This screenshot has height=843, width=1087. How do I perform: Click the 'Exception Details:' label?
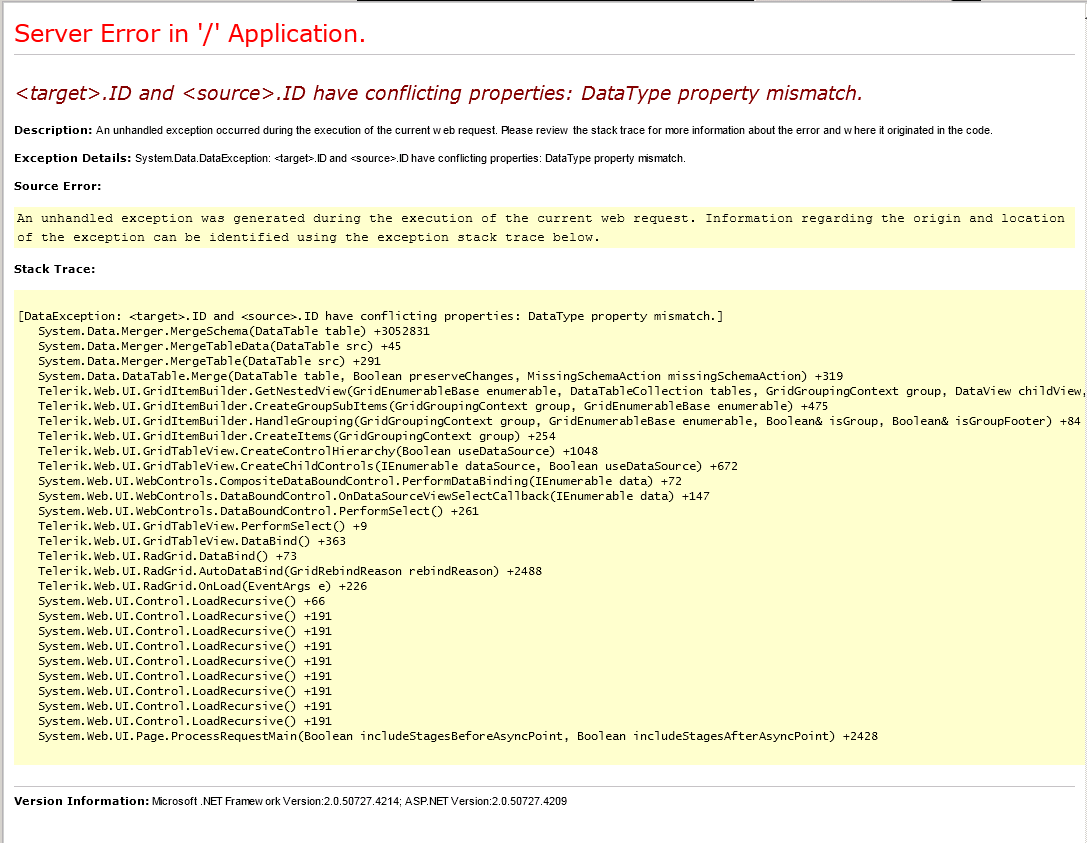tap(72, 158)
